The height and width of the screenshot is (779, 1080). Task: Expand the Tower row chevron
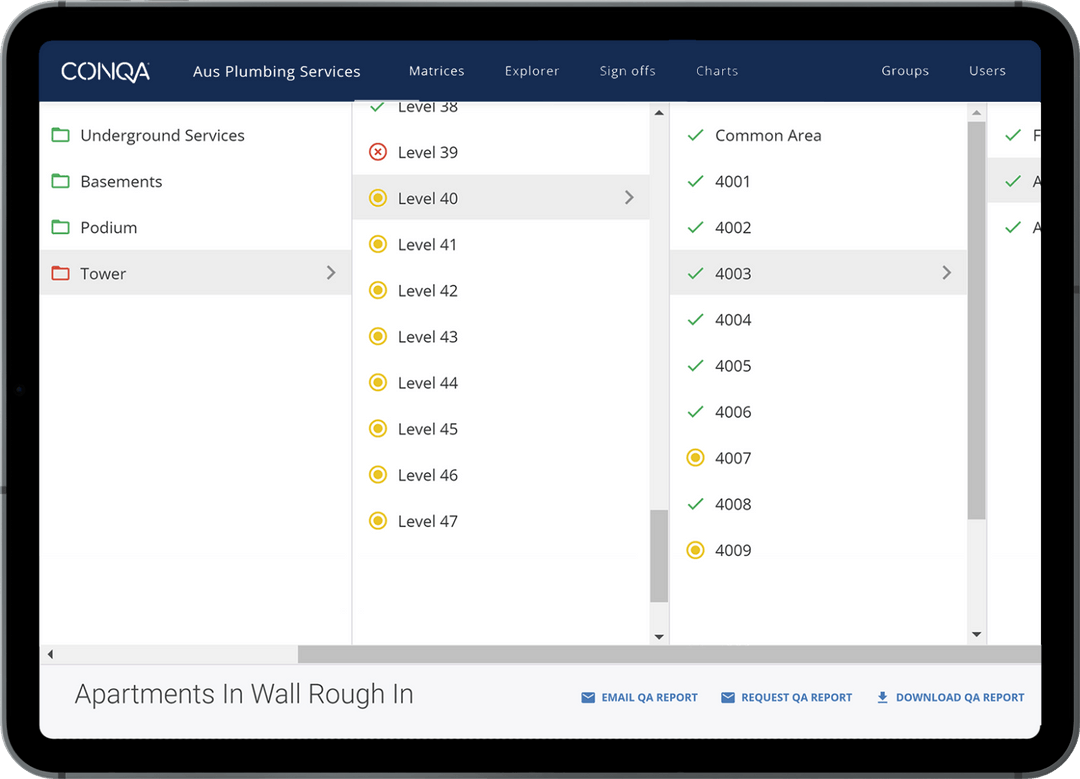point(331,273)
